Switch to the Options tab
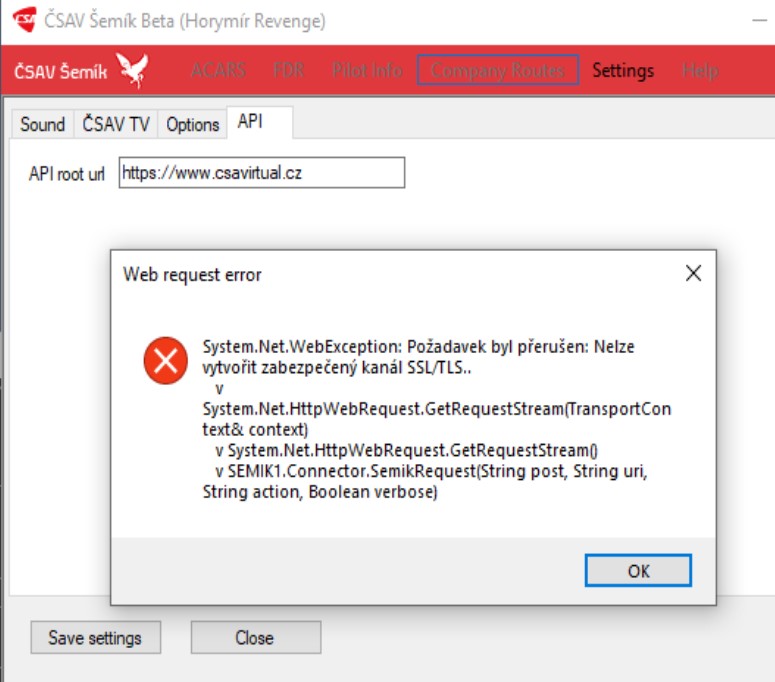 (x=193, y=124)
